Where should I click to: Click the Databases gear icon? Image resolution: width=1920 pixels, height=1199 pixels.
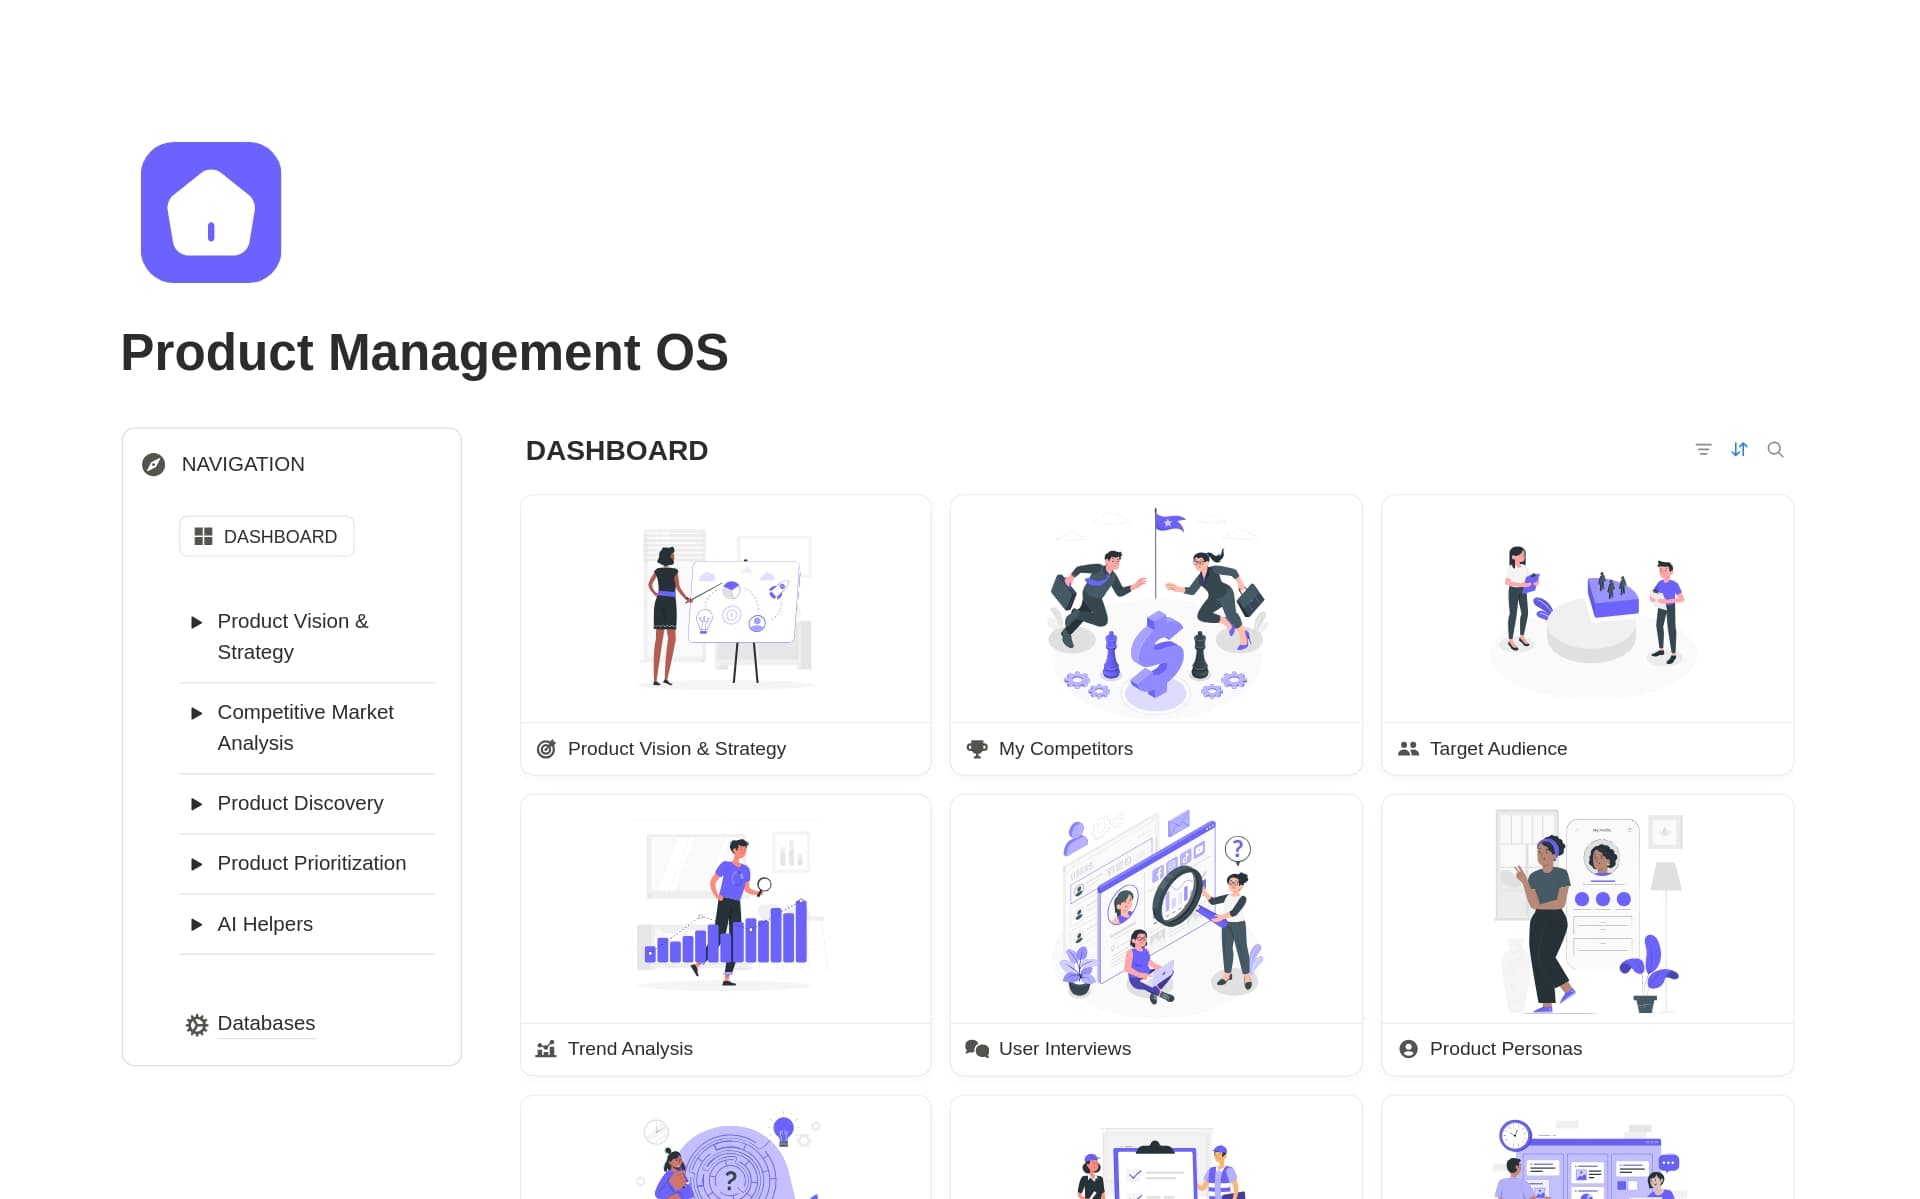[x=197, y=1024]
